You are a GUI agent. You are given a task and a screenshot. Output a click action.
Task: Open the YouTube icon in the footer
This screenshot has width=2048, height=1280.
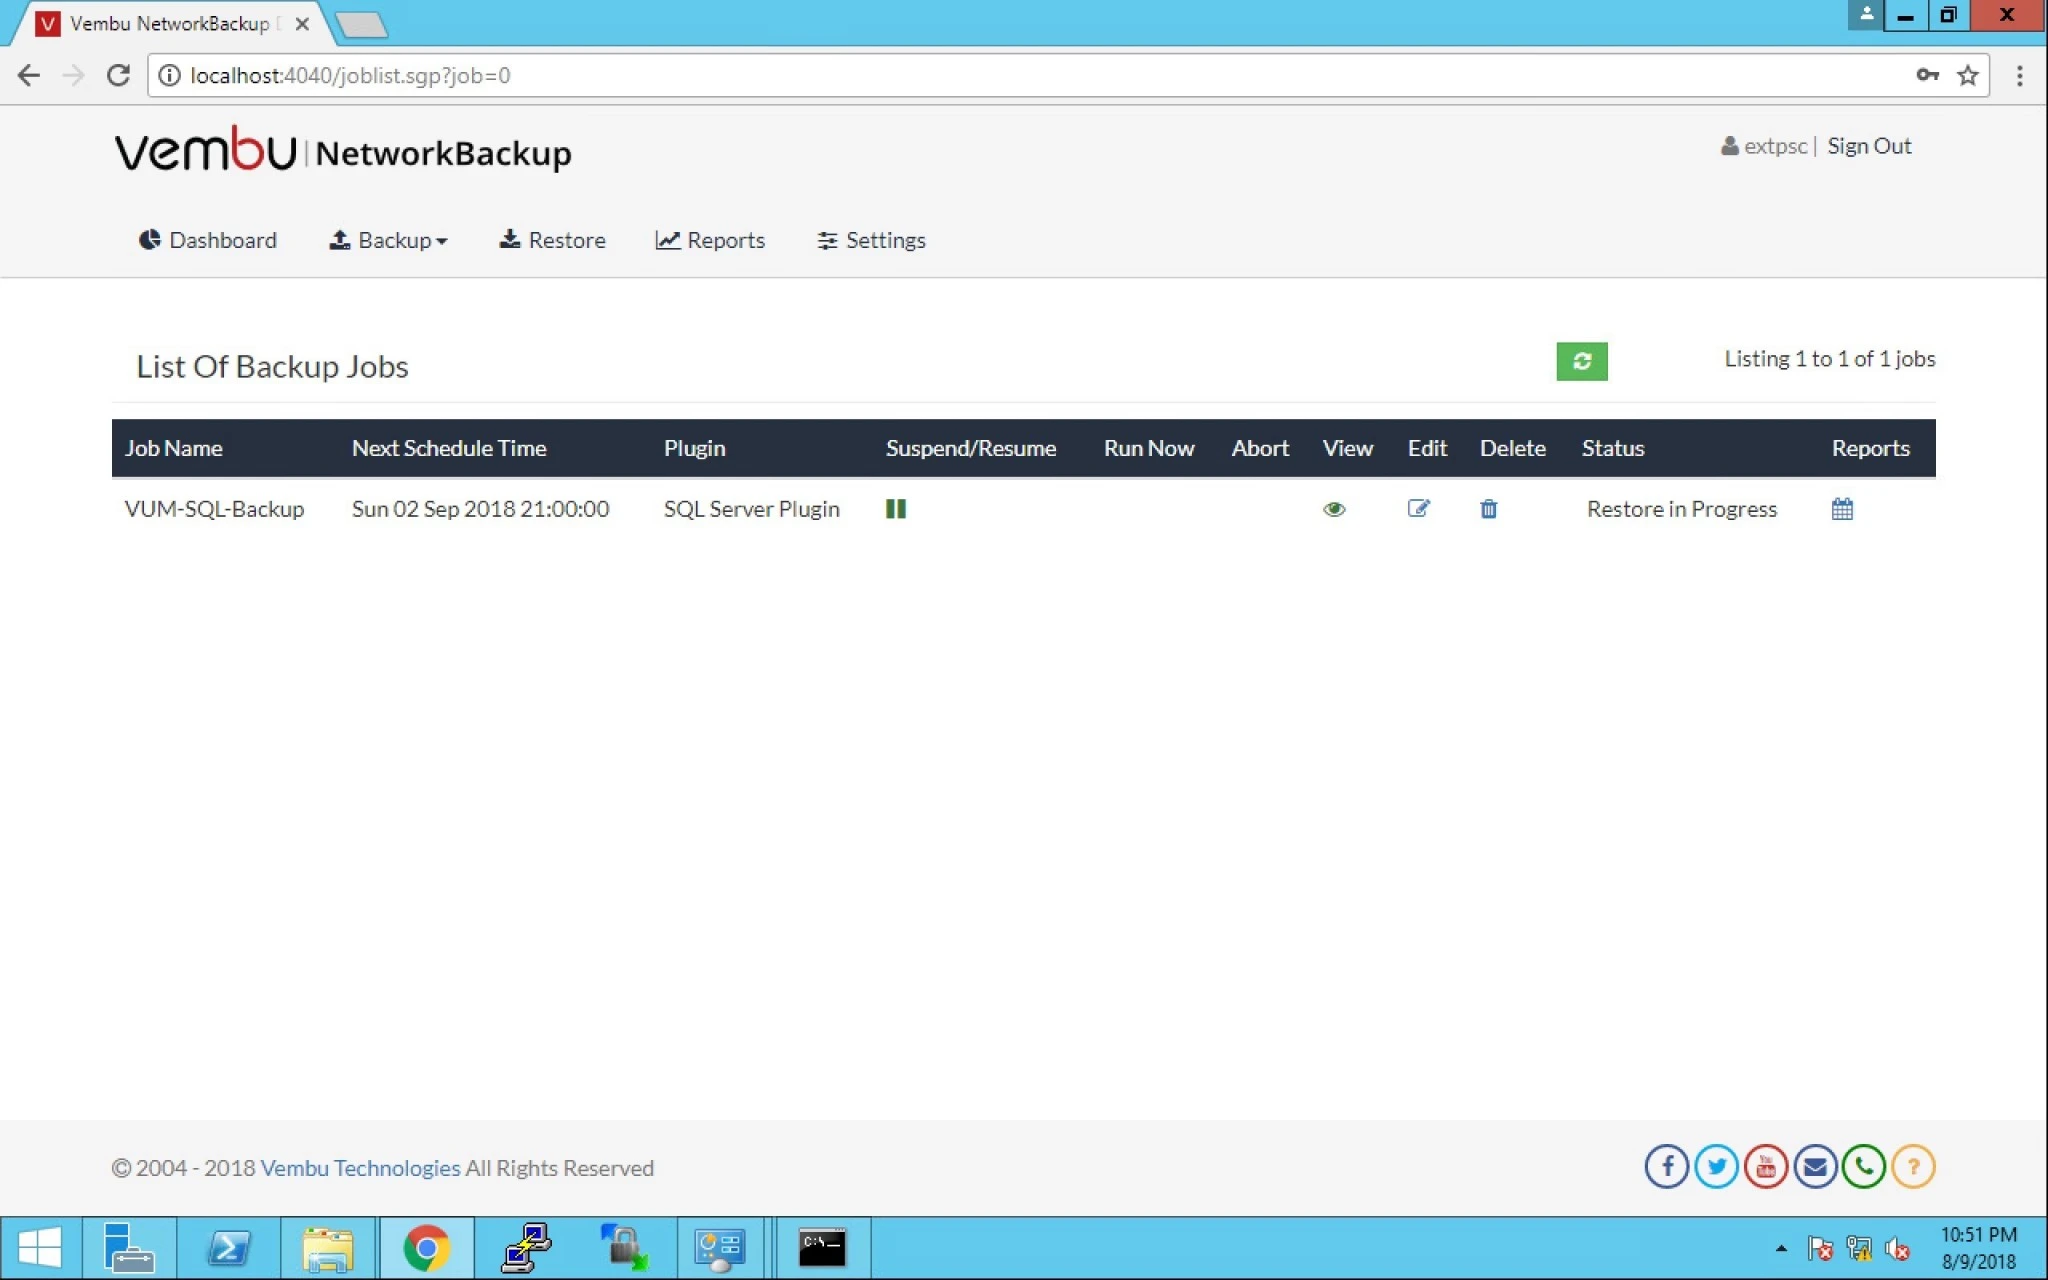(1766, 1166)
